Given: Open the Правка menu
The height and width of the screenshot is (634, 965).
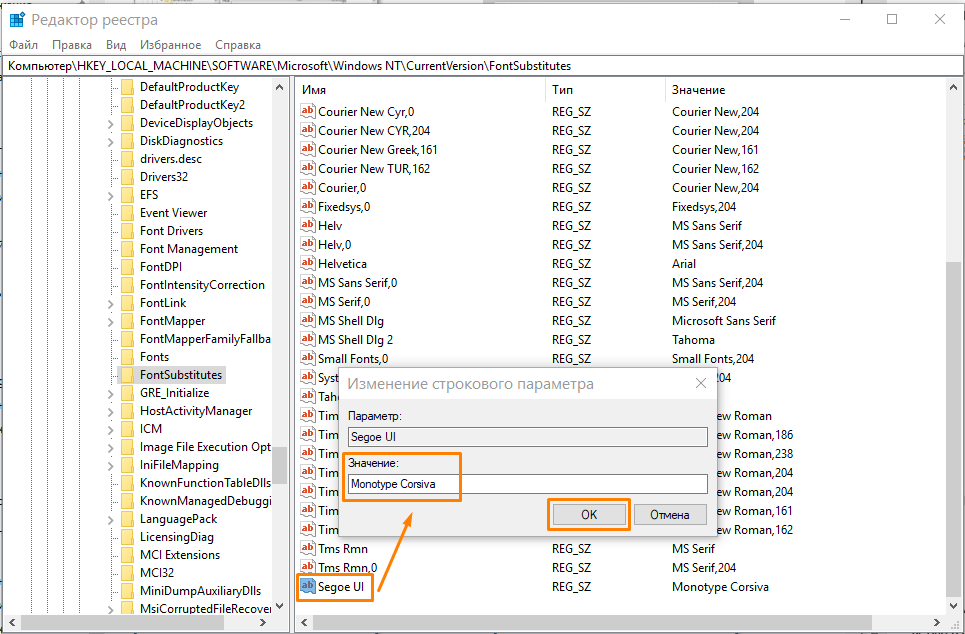Looking at the screenshot, I should (72, 45).
